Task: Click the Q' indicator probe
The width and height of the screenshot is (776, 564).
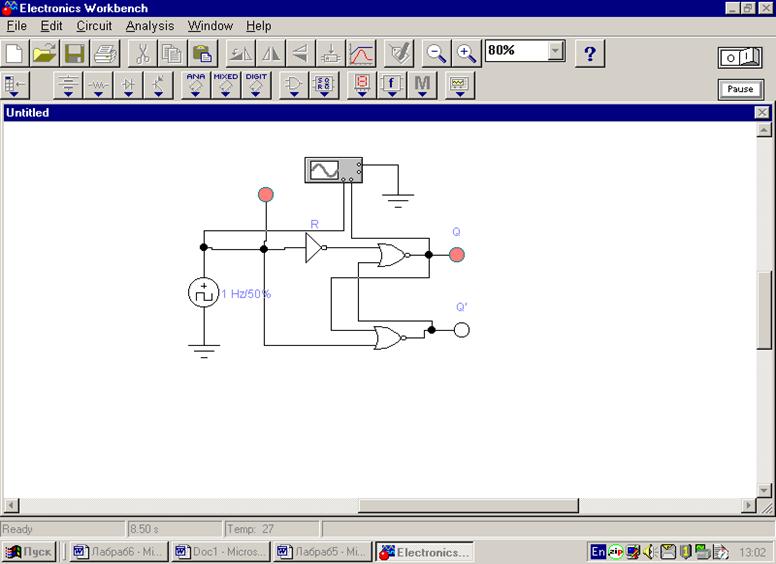Action: (x=461, y=330)
